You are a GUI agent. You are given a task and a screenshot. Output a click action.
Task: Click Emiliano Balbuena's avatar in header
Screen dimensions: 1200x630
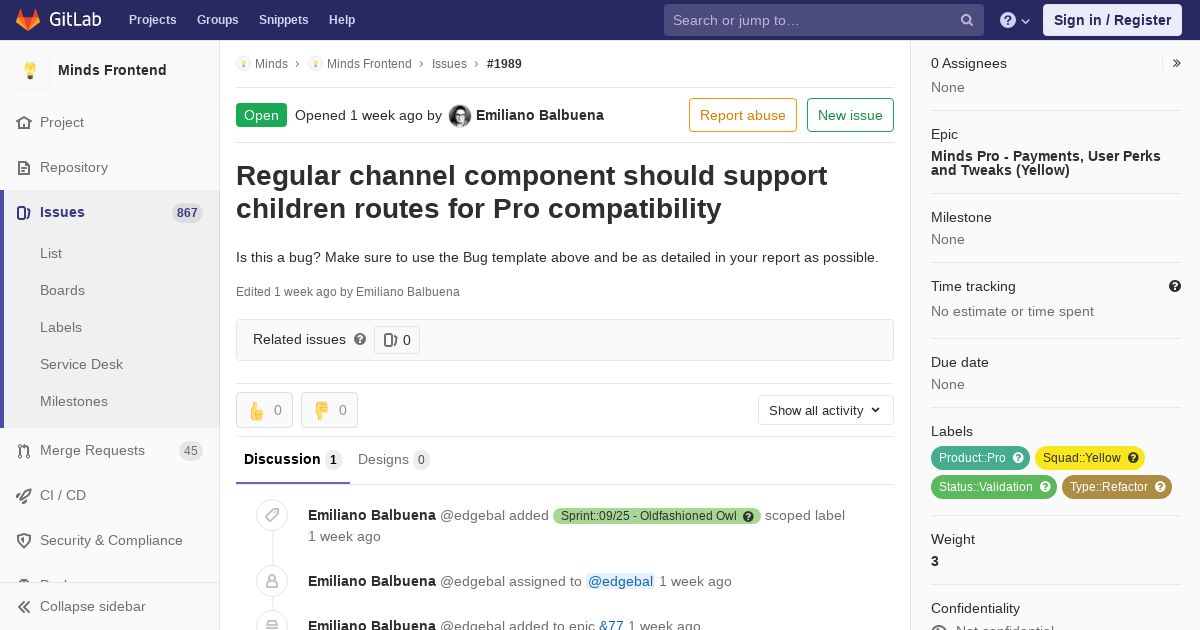pos(460,116)
